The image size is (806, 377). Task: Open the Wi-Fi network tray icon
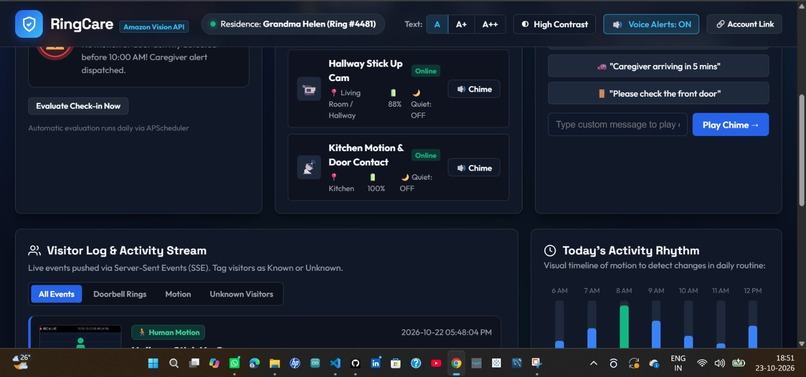702,363
